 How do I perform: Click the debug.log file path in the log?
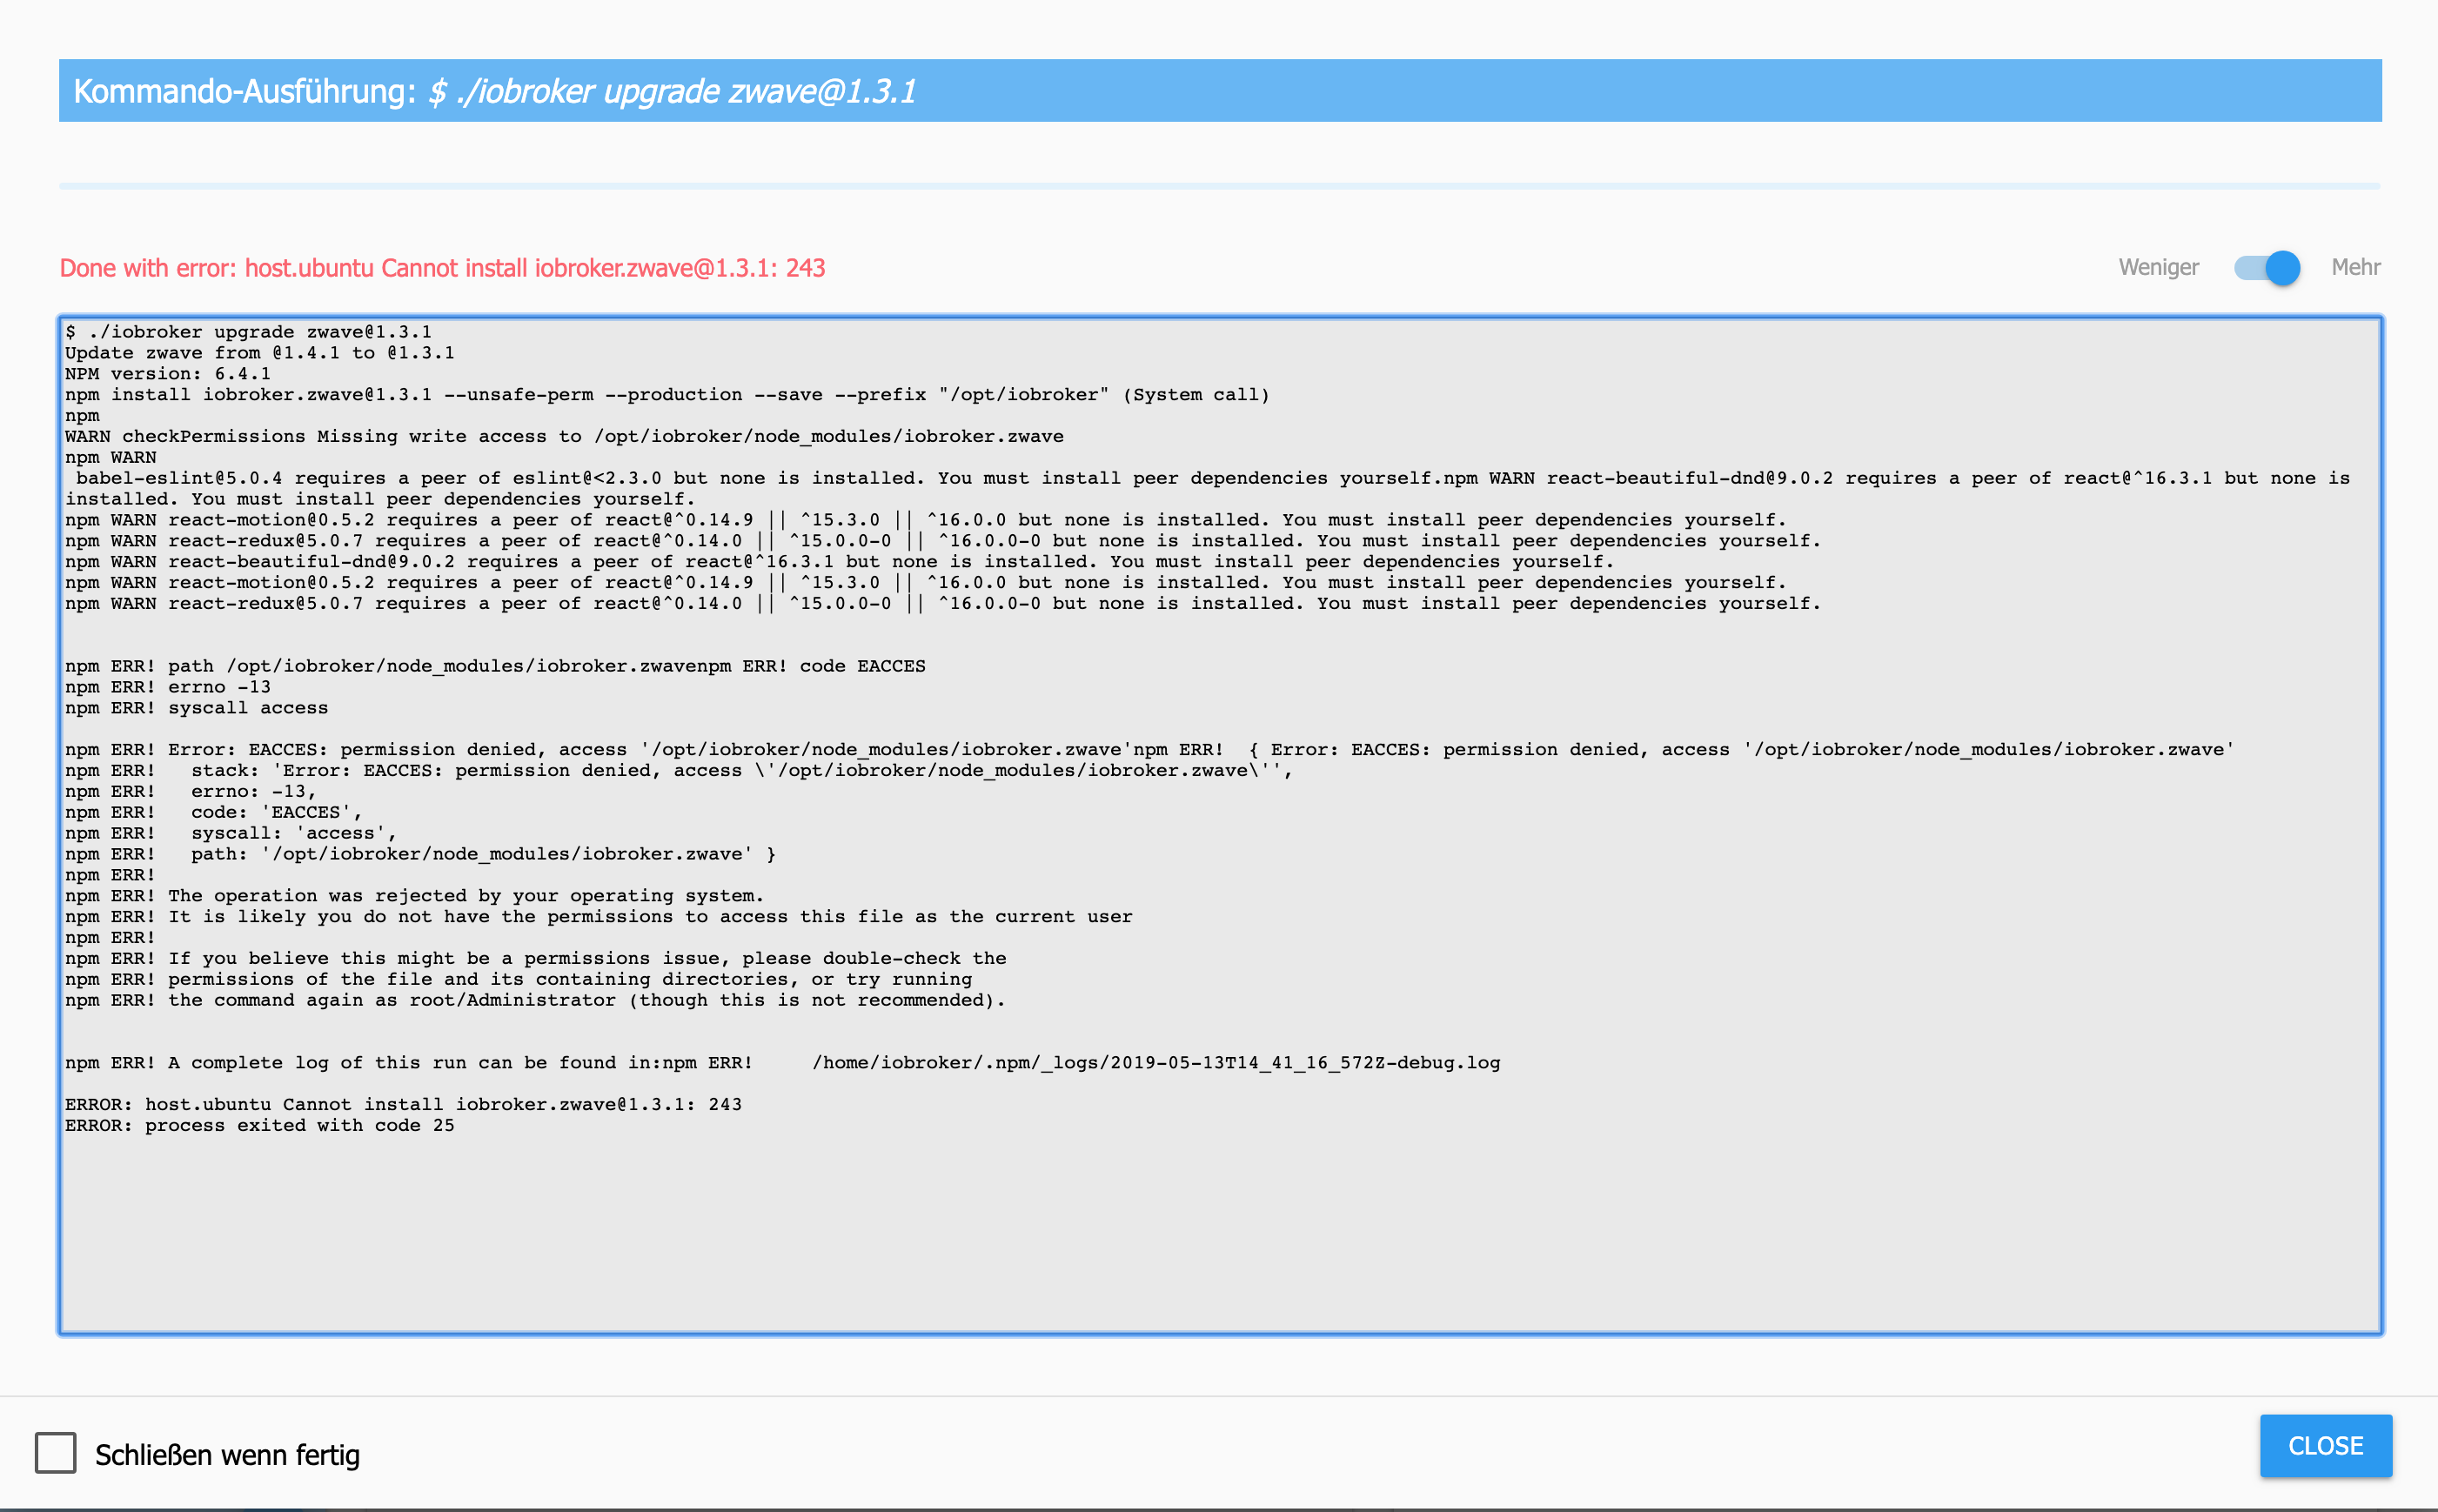pyautogui.click(x=1155, y=1063)
